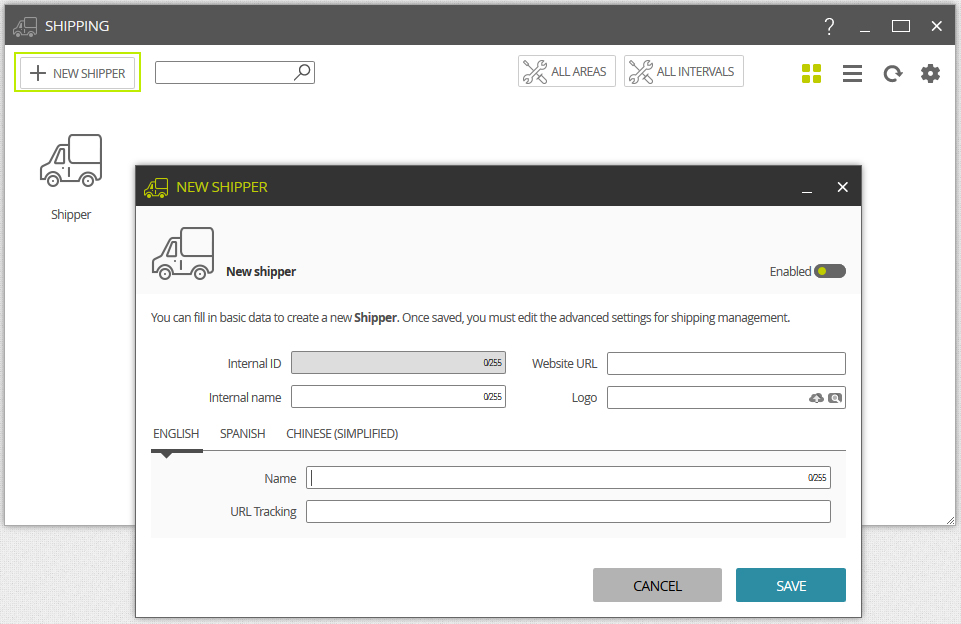Click the CANCEL button
961x624 pixels.
coord(657,585)
